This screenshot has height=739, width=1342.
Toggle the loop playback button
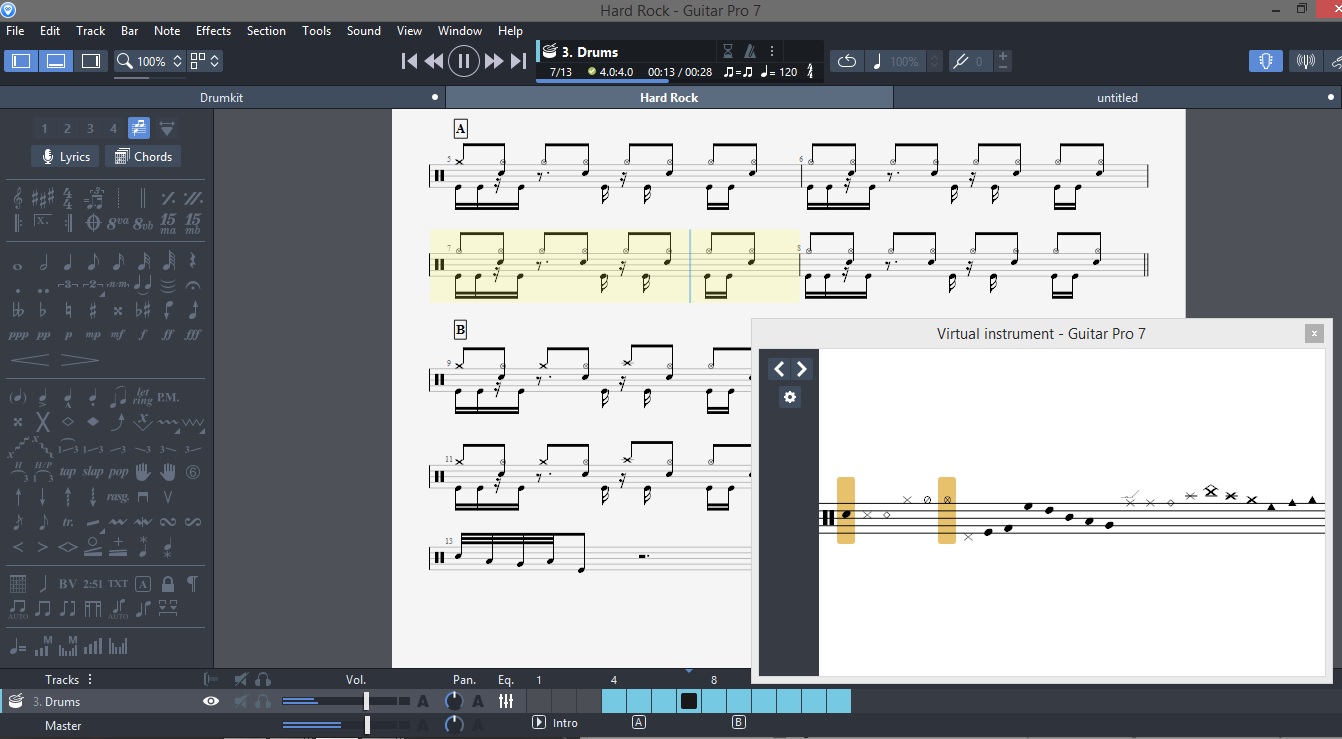click(847, 61)
